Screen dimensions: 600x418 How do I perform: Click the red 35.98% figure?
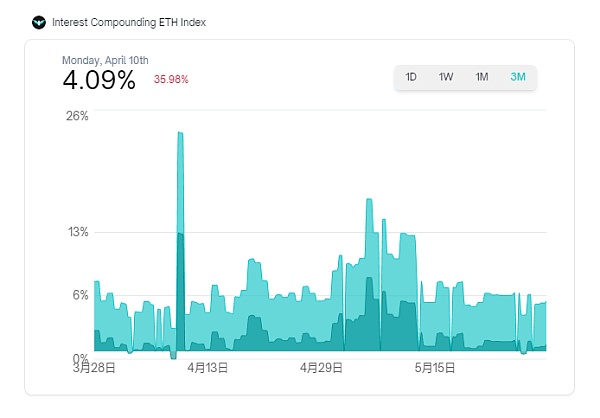click(170, 79)
